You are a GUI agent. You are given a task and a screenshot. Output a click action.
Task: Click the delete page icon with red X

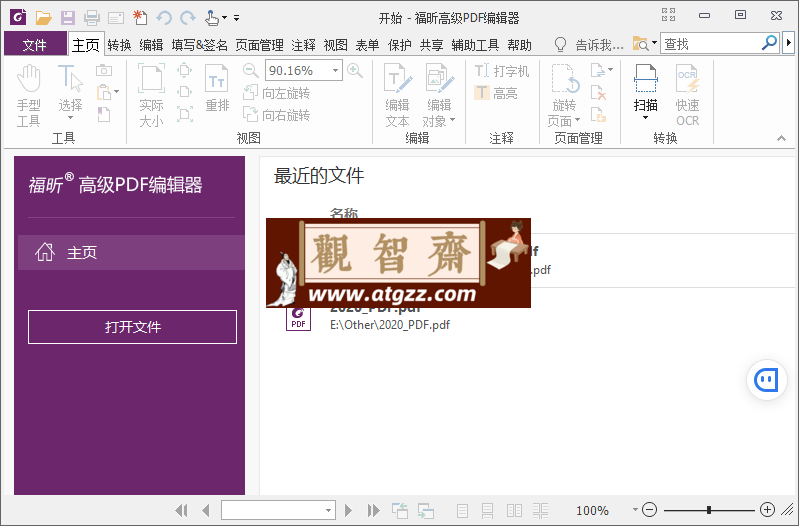coord(598,93)
